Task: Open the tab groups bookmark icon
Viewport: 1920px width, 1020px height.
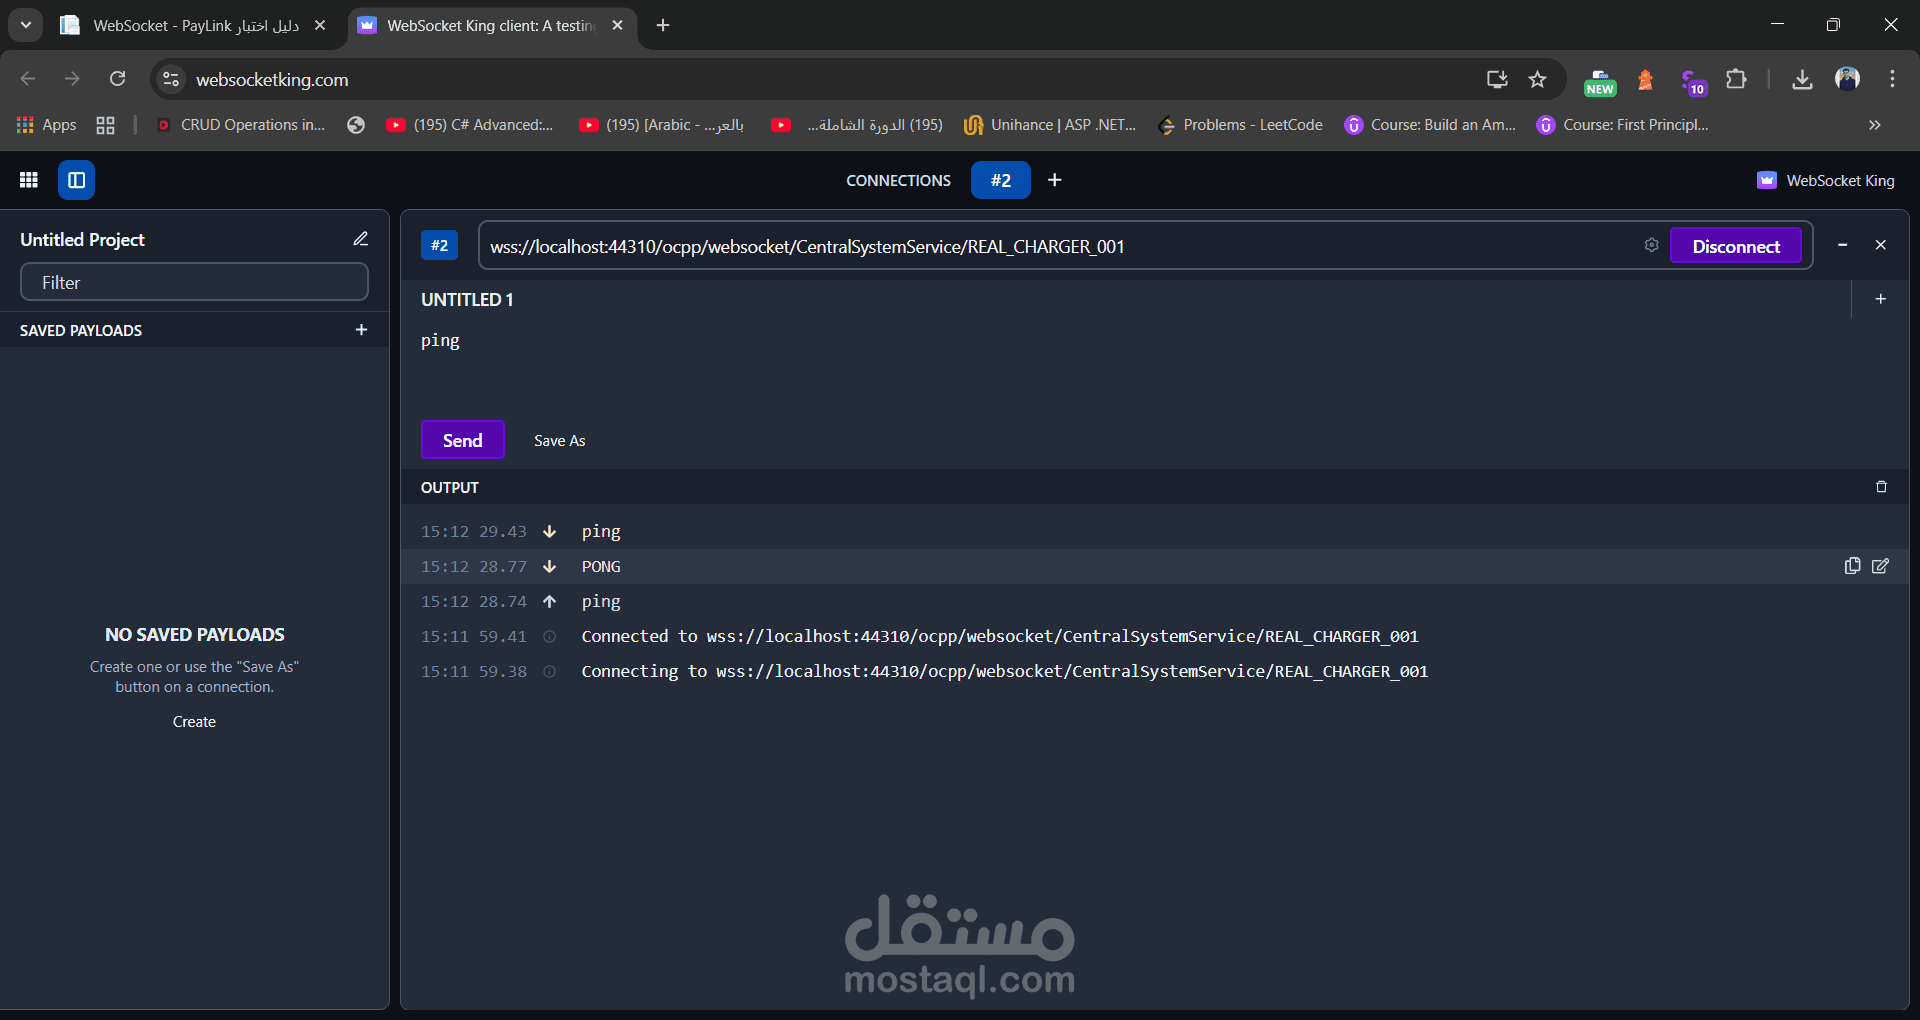Action: [105, 125]
